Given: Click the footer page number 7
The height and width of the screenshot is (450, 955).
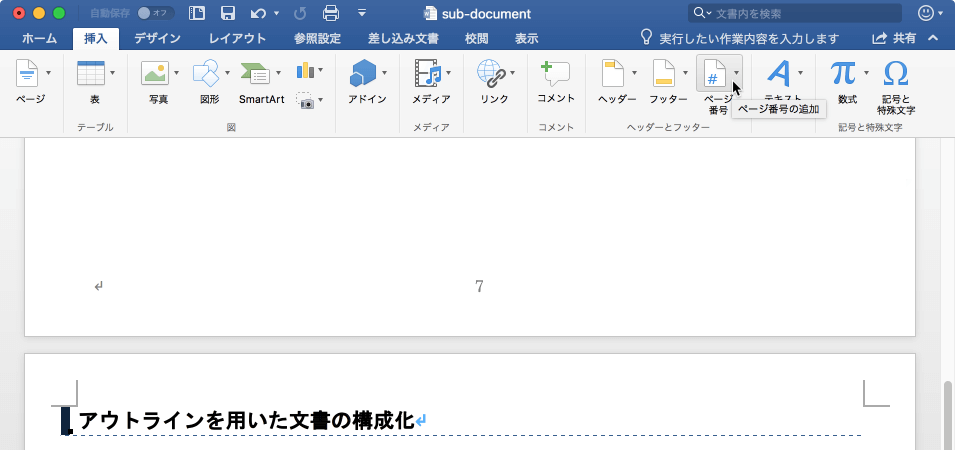Looking at the screenshot, I should pos(479,286).
